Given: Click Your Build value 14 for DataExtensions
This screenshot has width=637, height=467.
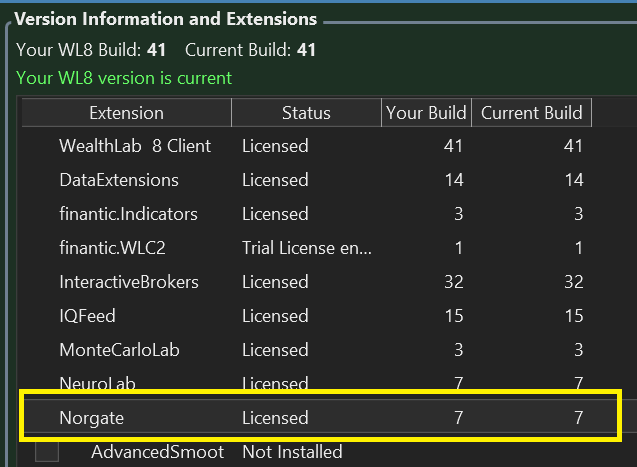Looking at the screenshot, I should (454, 180).
